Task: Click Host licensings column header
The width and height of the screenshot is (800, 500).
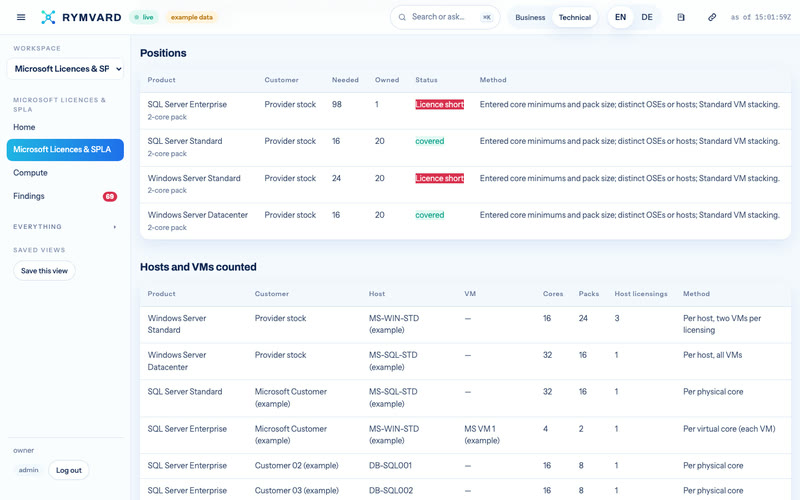Action: tap(641, 294)
